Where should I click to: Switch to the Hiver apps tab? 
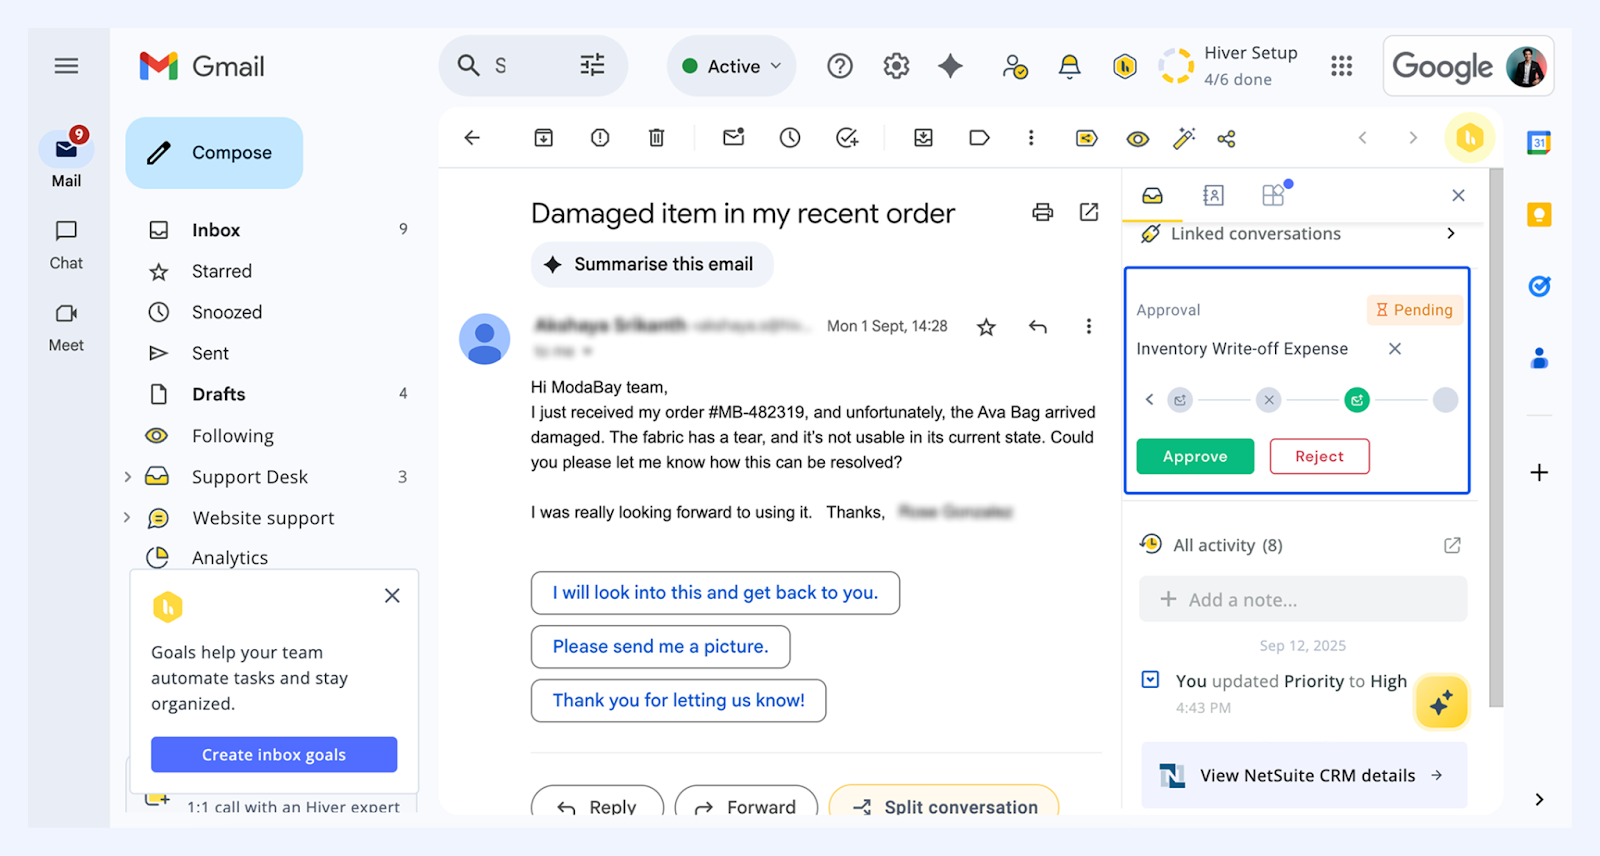pyautogui.click(x=1273, y=195)
